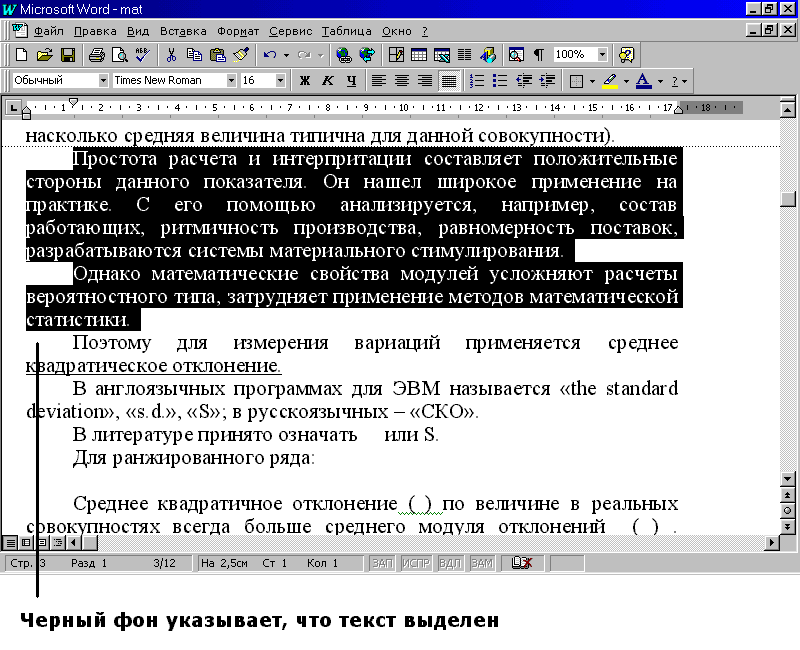800x650 pixels.
Task: Launch the Office Assistant help icon
Action: coord(627,55)
